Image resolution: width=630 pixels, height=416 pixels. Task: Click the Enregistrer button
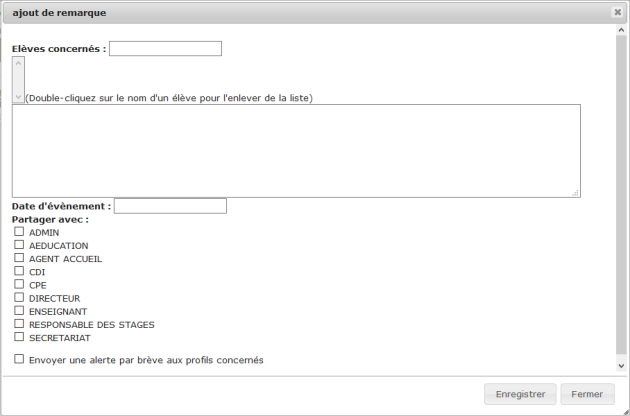519,394
